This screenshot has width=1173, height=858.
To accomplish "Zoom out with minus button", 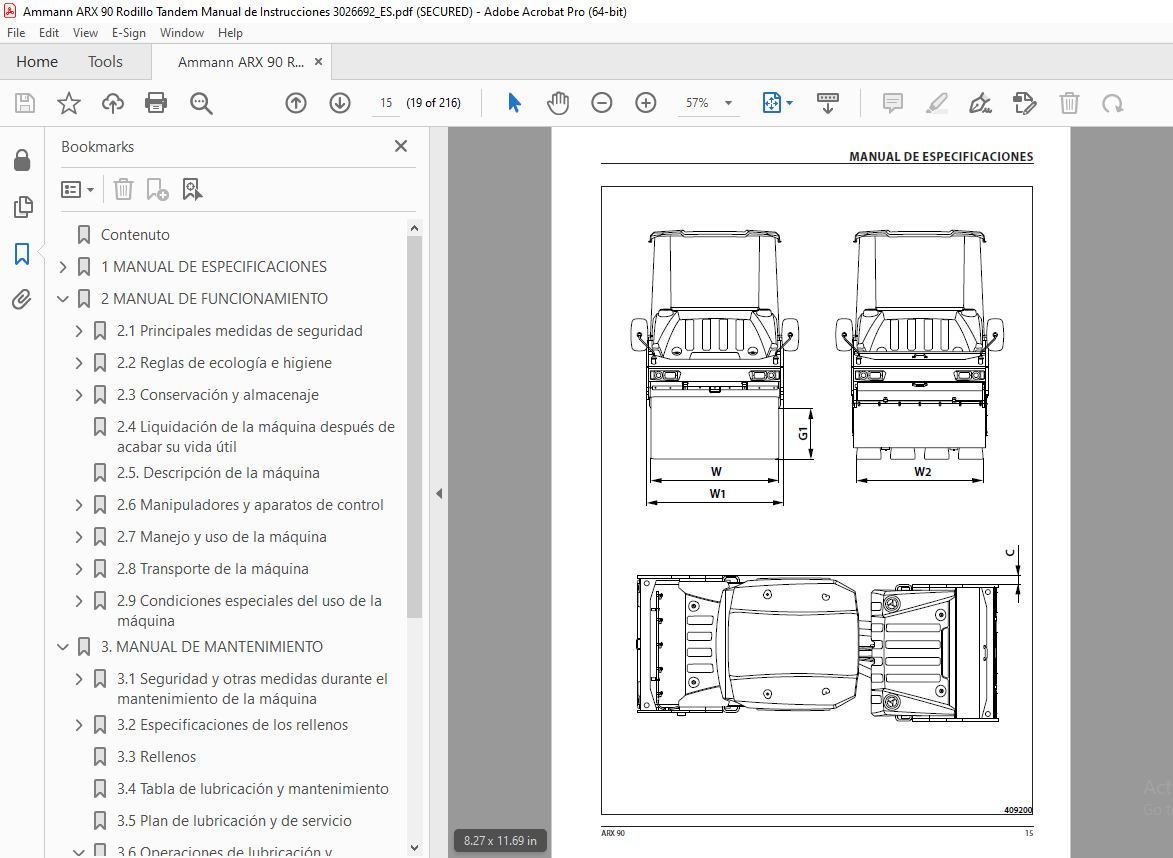I will pyautogui.click(x=601, y=103).
